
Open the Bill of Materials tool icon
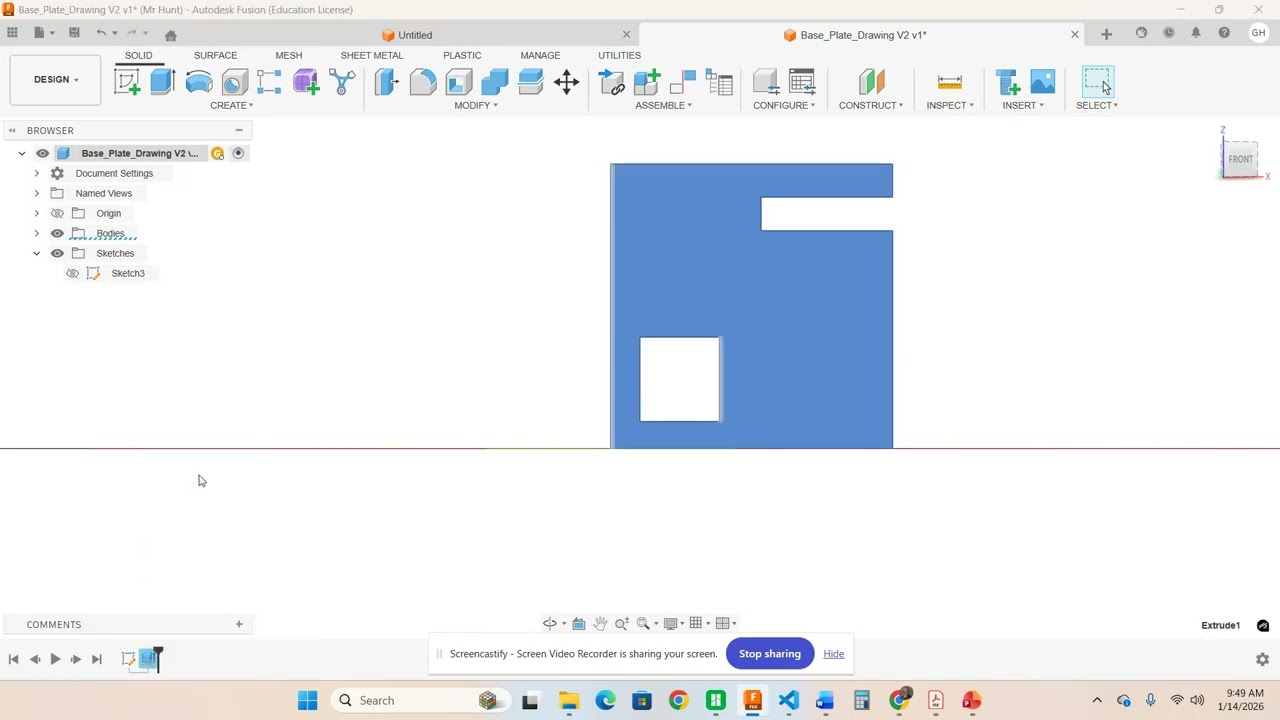tap(719, 82)
